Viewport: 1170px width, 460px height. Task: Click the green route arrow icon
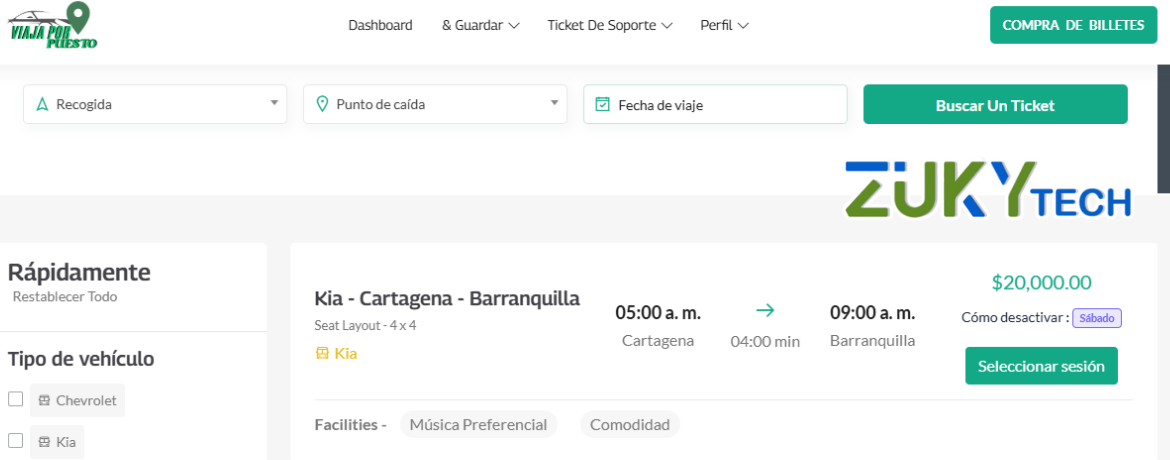point(765,311)
